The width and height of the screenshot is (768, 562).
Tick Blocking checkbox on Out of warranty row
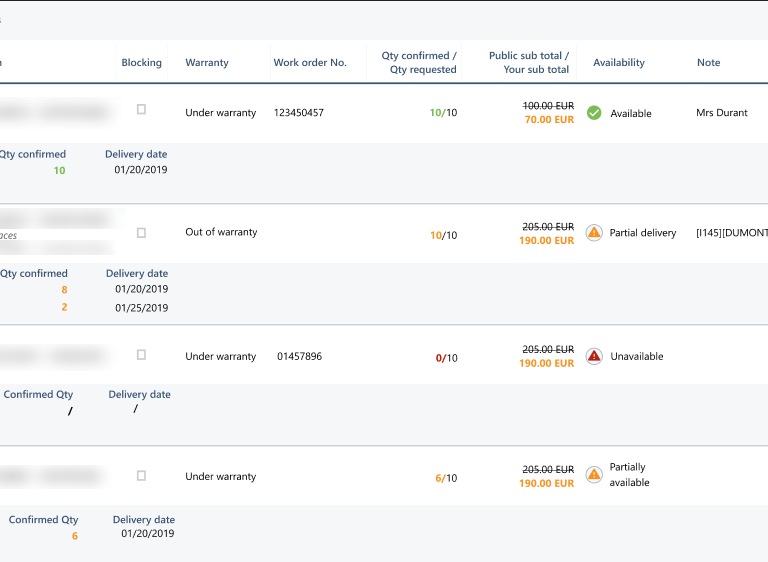(141, 233)
